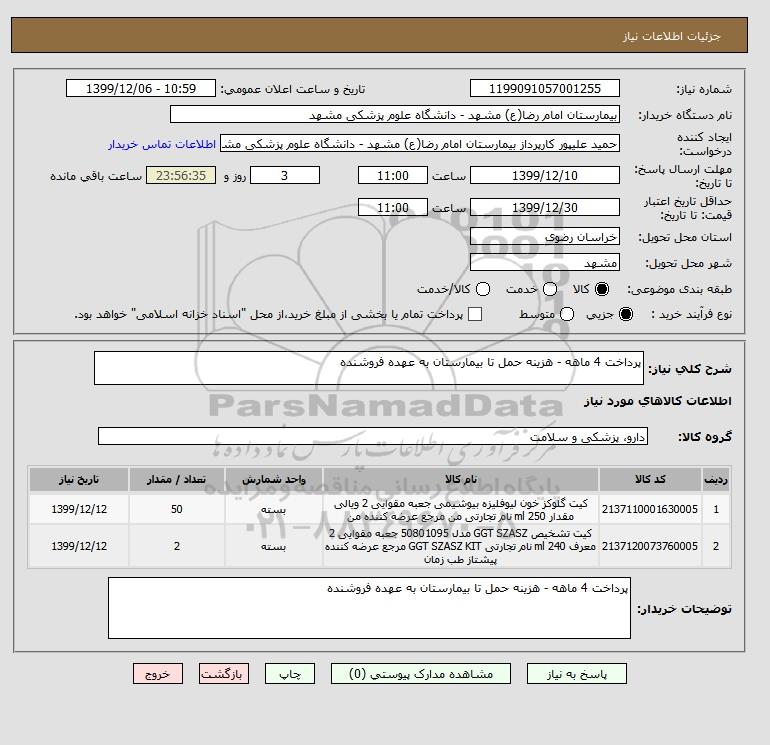
Task: Click the remaining time countdown 23:56:35
Action: click(181, 175)
